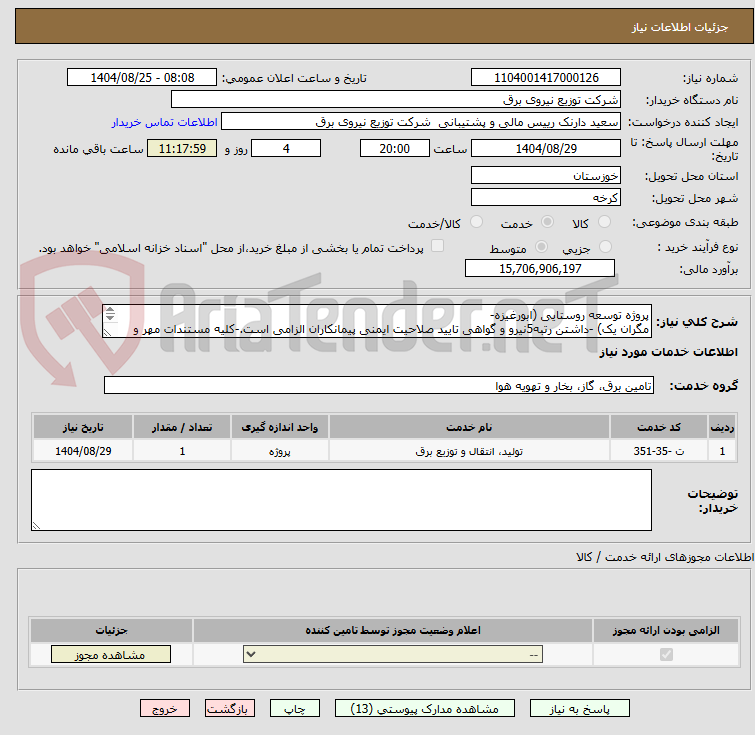This screenshot has width=755, height=735.
Task: Toggle the mandatory permit checkbox
Action: (x=666, y=655)
